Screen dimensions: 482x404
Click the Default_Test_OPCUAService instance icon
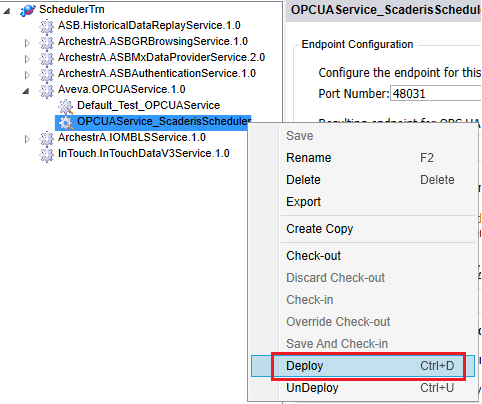(66, 106)
